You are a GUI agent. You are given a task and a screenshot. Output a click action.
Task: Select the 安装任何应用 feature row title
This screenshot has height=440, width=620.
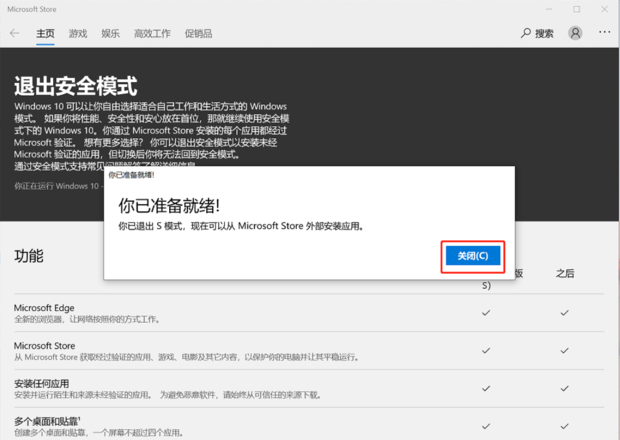42,383
